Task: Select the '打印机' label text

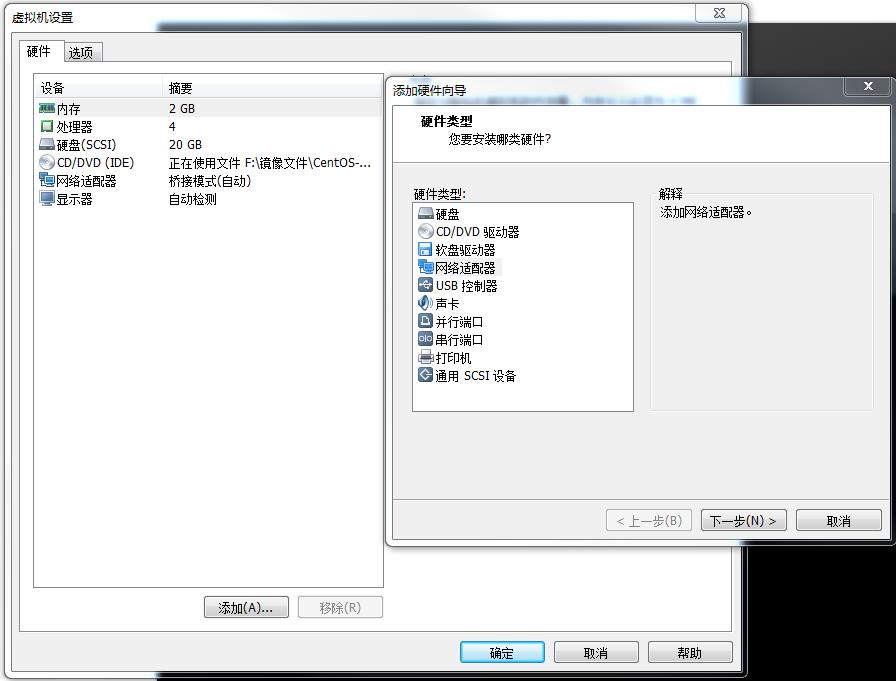Action: click(x=453, y=358)
